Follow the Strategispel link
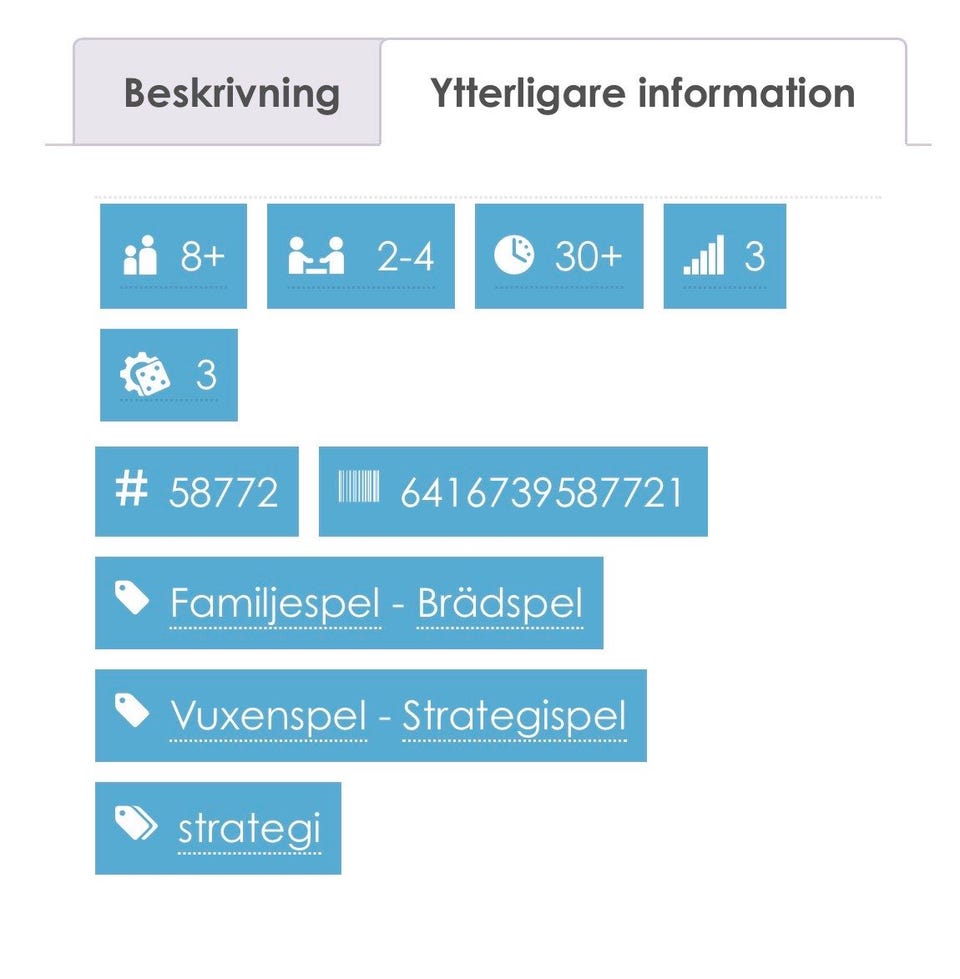This screenshot has height=979, width=960. (514, 716)
